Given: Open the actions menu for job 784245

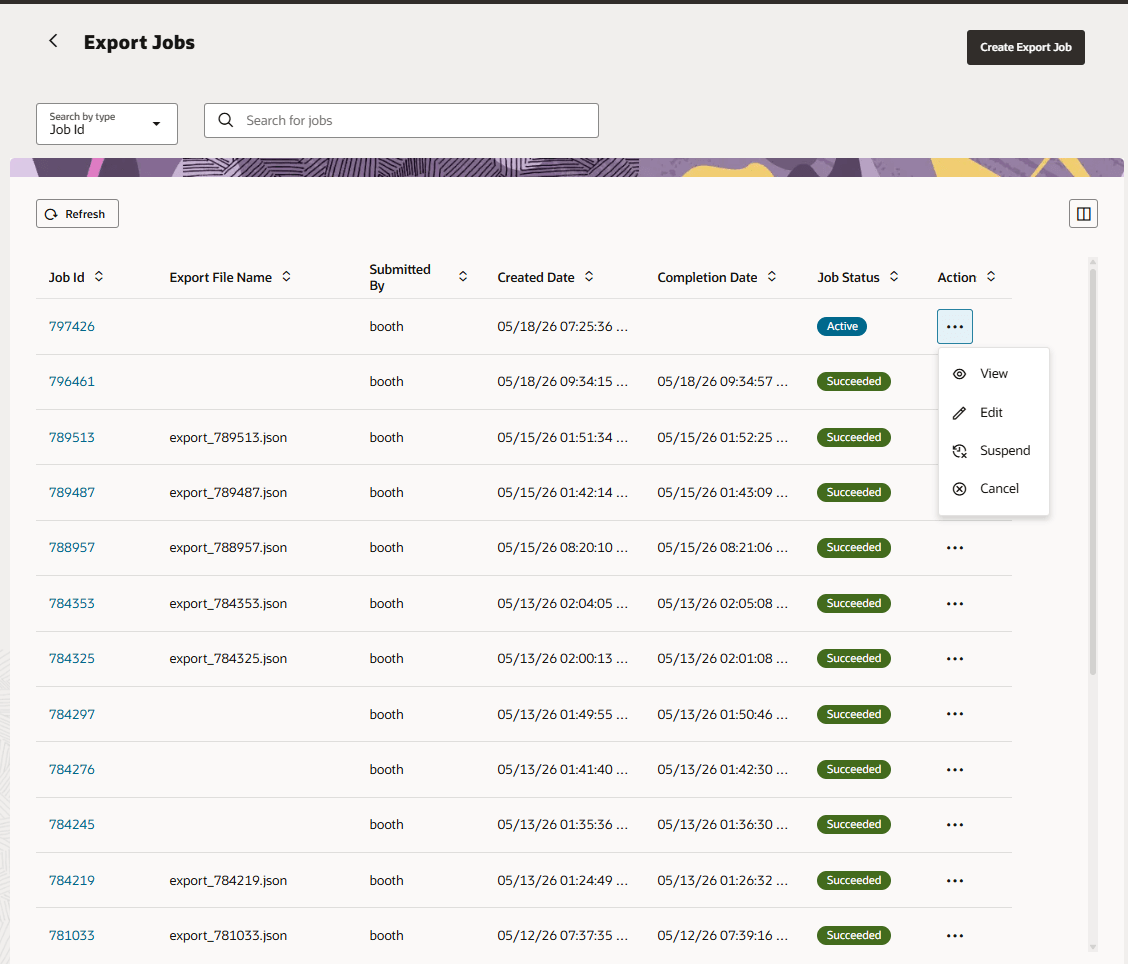Looking at the screenshot, I should (955, 824).
